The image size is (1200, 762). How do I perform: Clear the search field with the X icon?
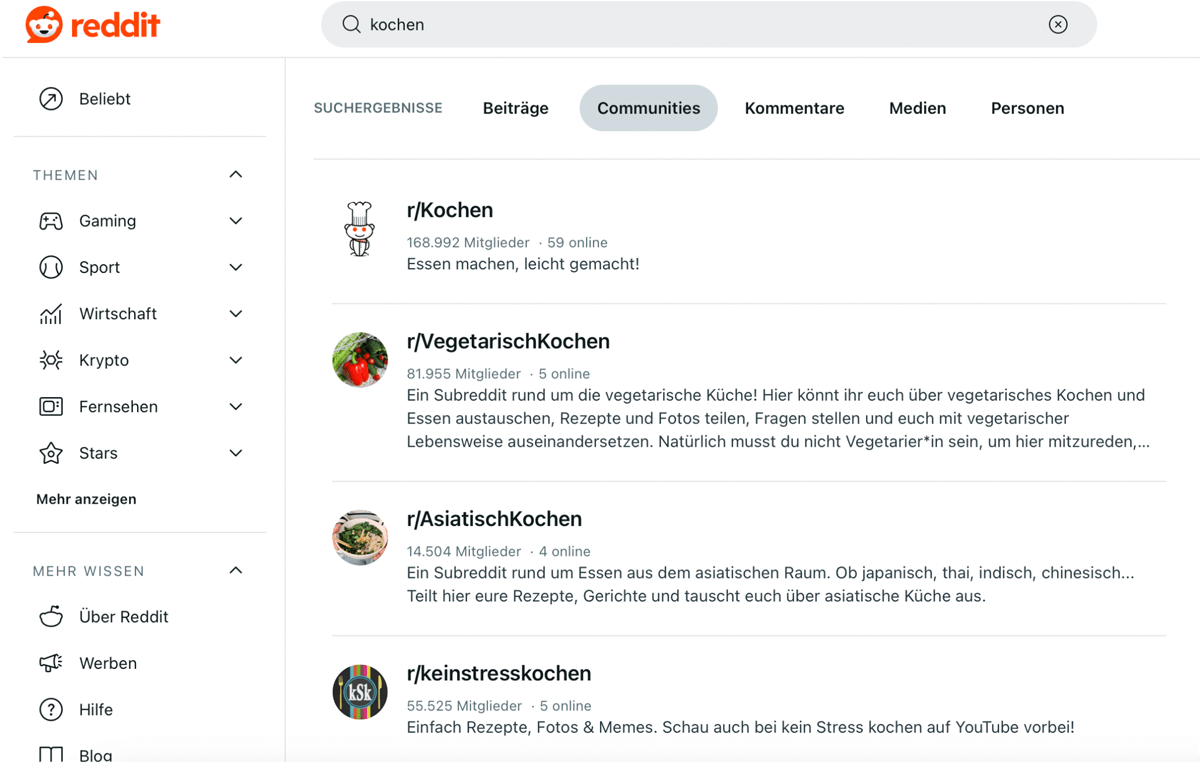coord(1058,24)
